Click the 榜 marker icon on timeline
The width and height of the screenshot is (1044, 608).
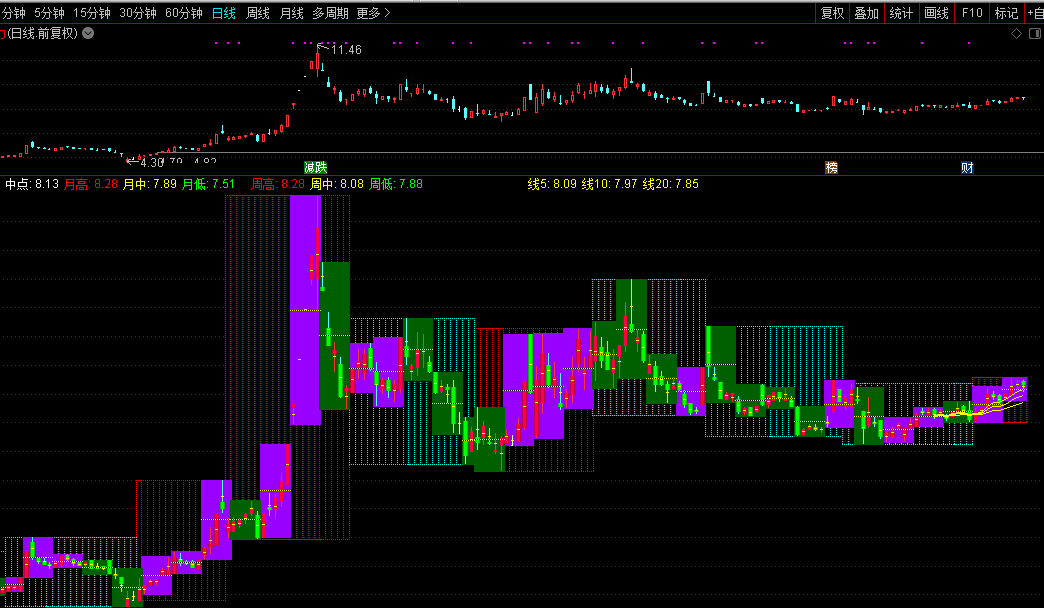click(x=831, y=167)
